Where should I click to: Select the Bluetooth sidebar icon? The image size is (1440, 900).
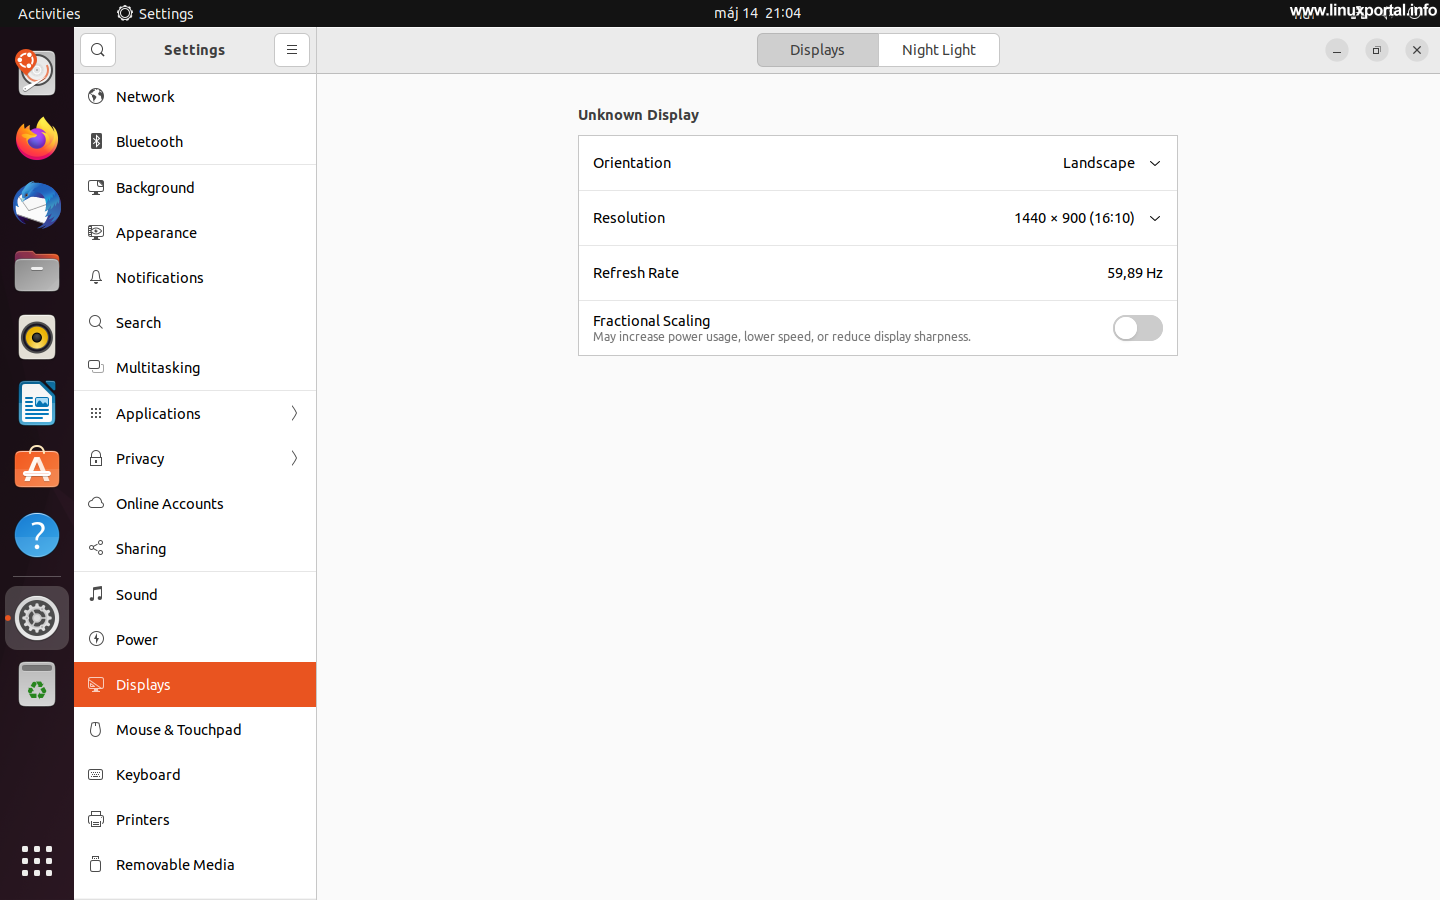click(96, 141)
